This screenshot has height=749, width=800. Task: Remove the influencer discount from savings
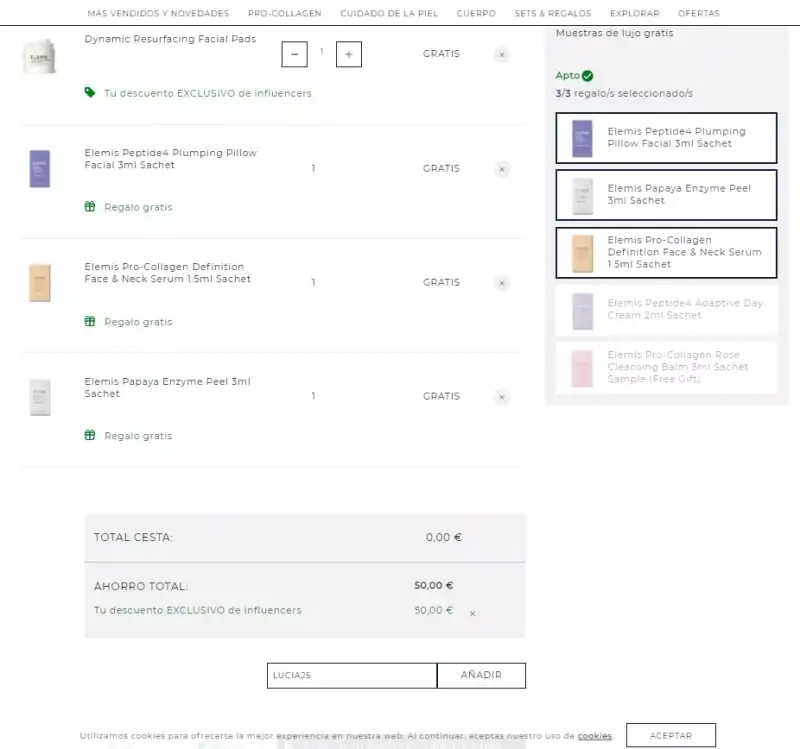pyautogui.click(x=472, y=613)
